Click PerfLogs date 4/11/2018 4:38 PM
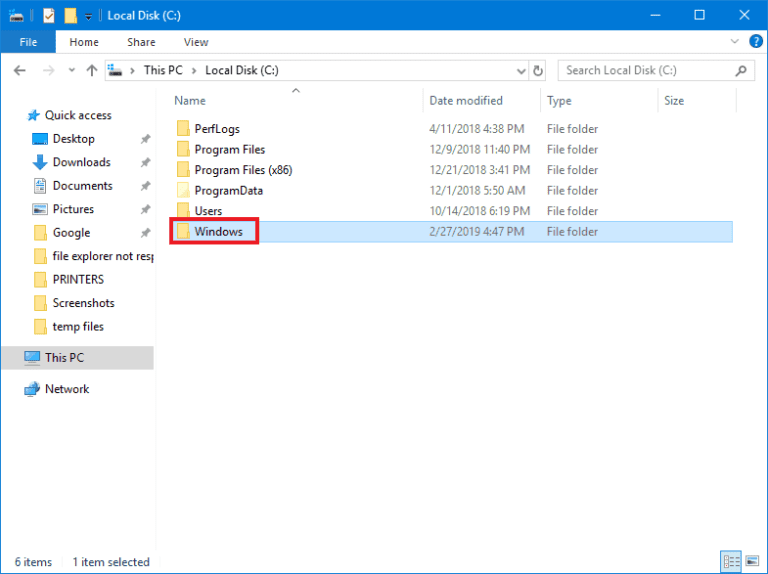 tap(477, 129)
